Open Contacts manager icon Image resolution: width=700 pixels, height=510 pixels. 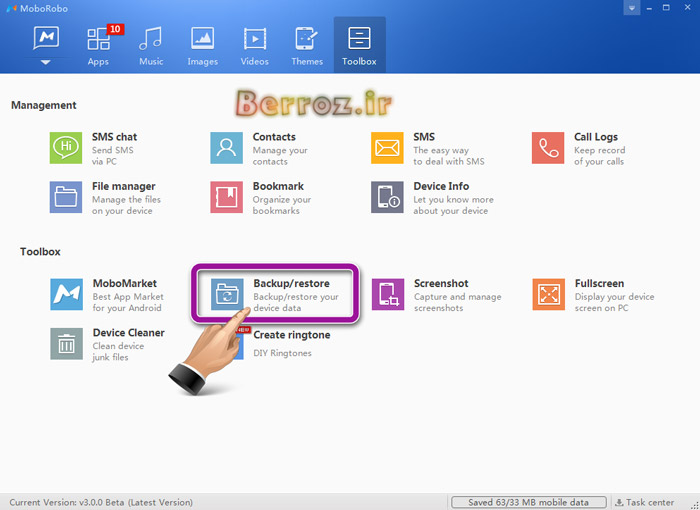227,148
